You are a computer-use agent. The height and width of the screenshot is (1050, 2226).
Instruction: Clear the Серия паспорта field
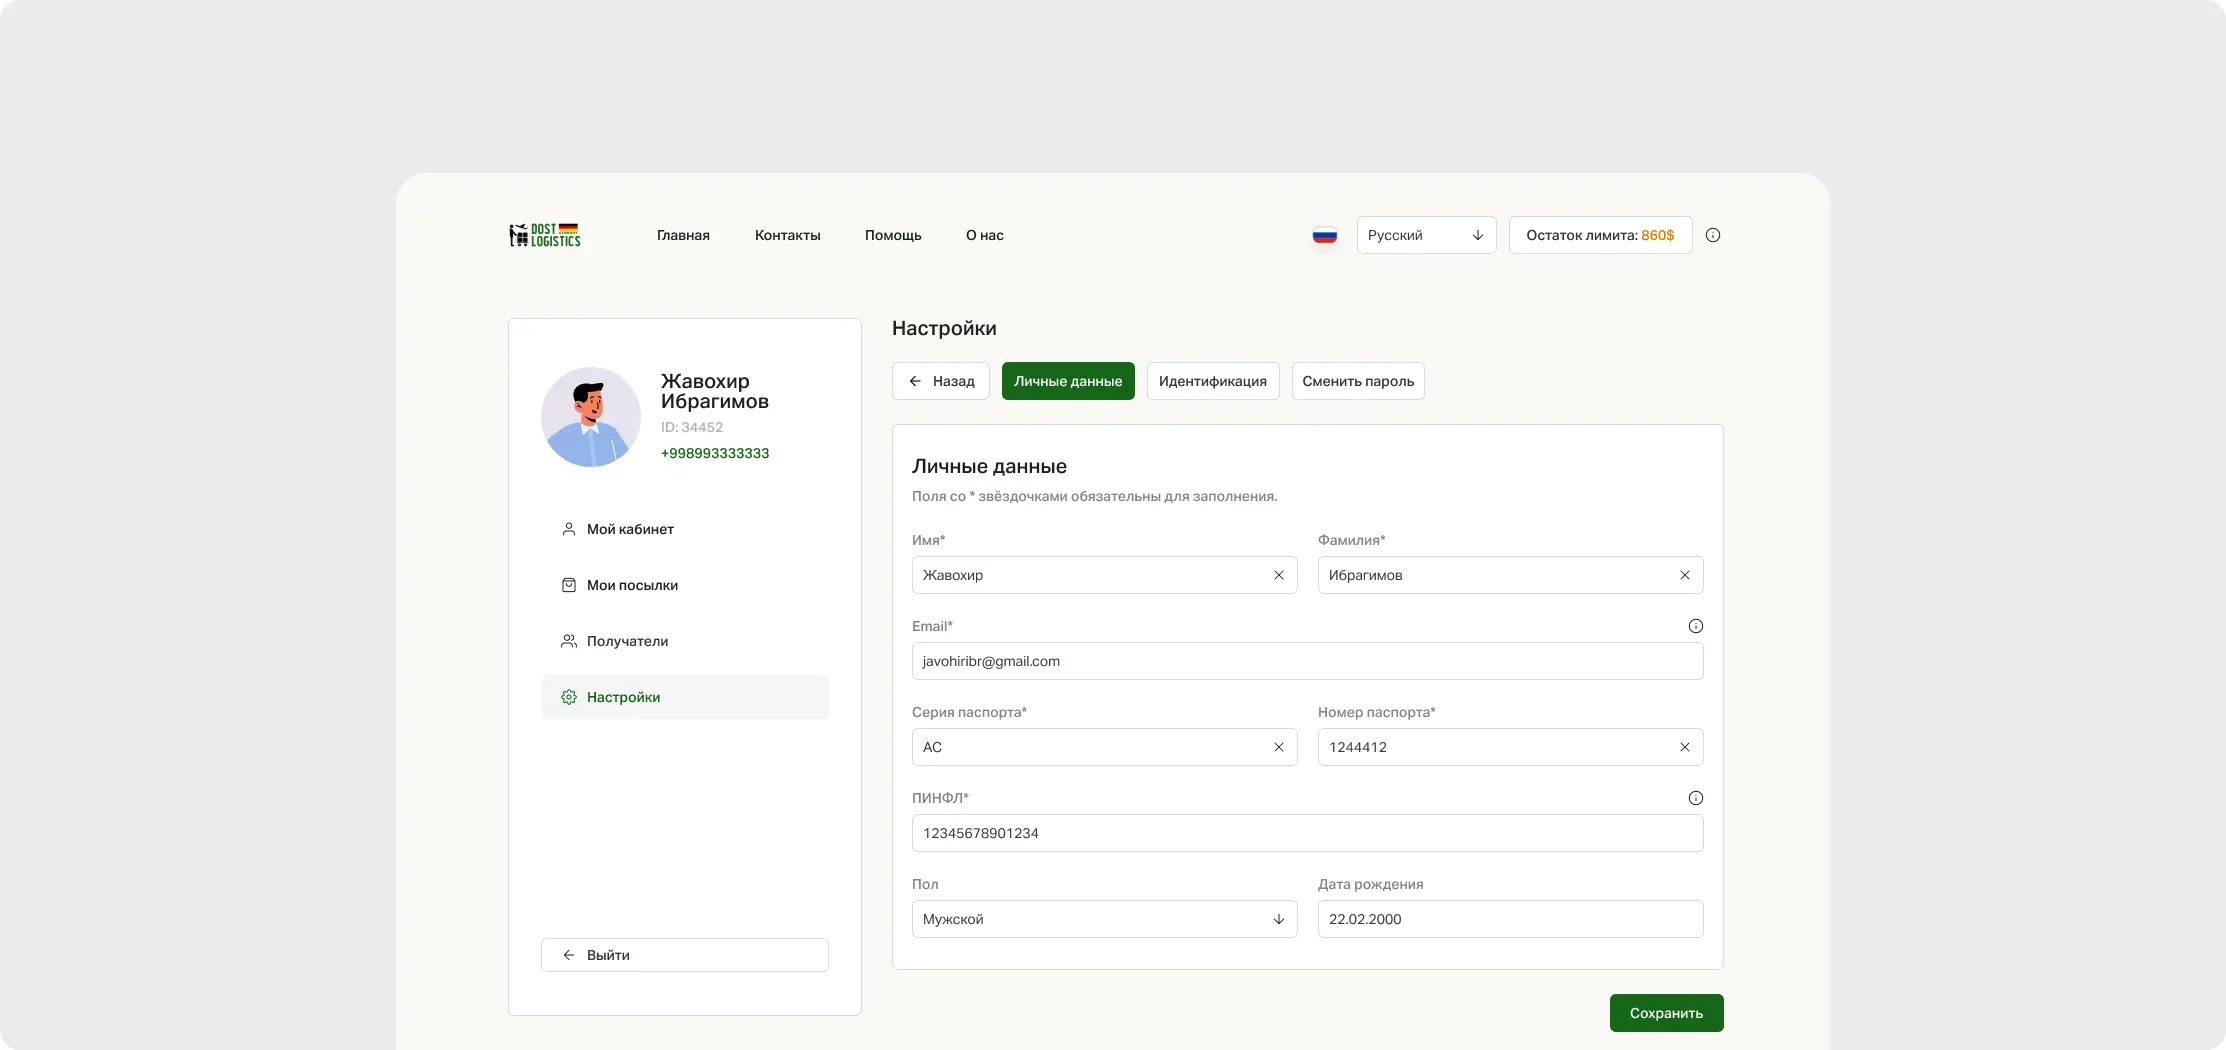pyautogui.click(x=1279, y=747)
